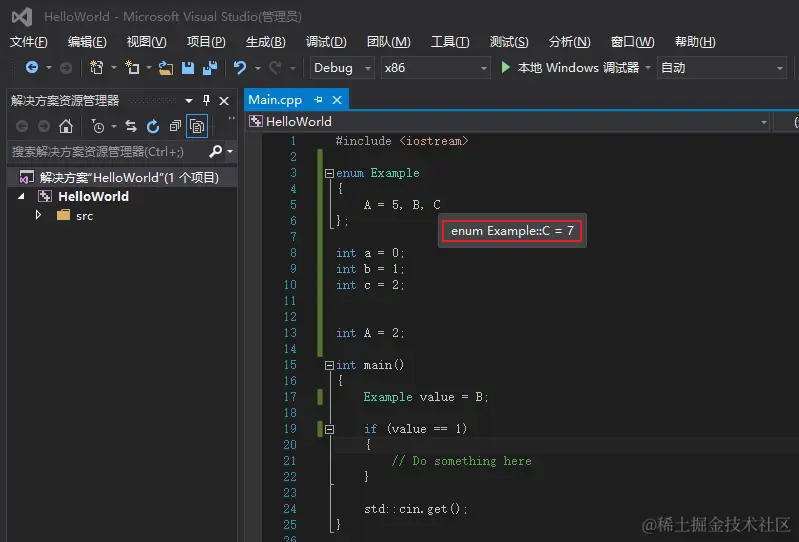This screenshot has height=542, width=799.
Task: Expand the src folder arrow
Action: pos(38,215)
